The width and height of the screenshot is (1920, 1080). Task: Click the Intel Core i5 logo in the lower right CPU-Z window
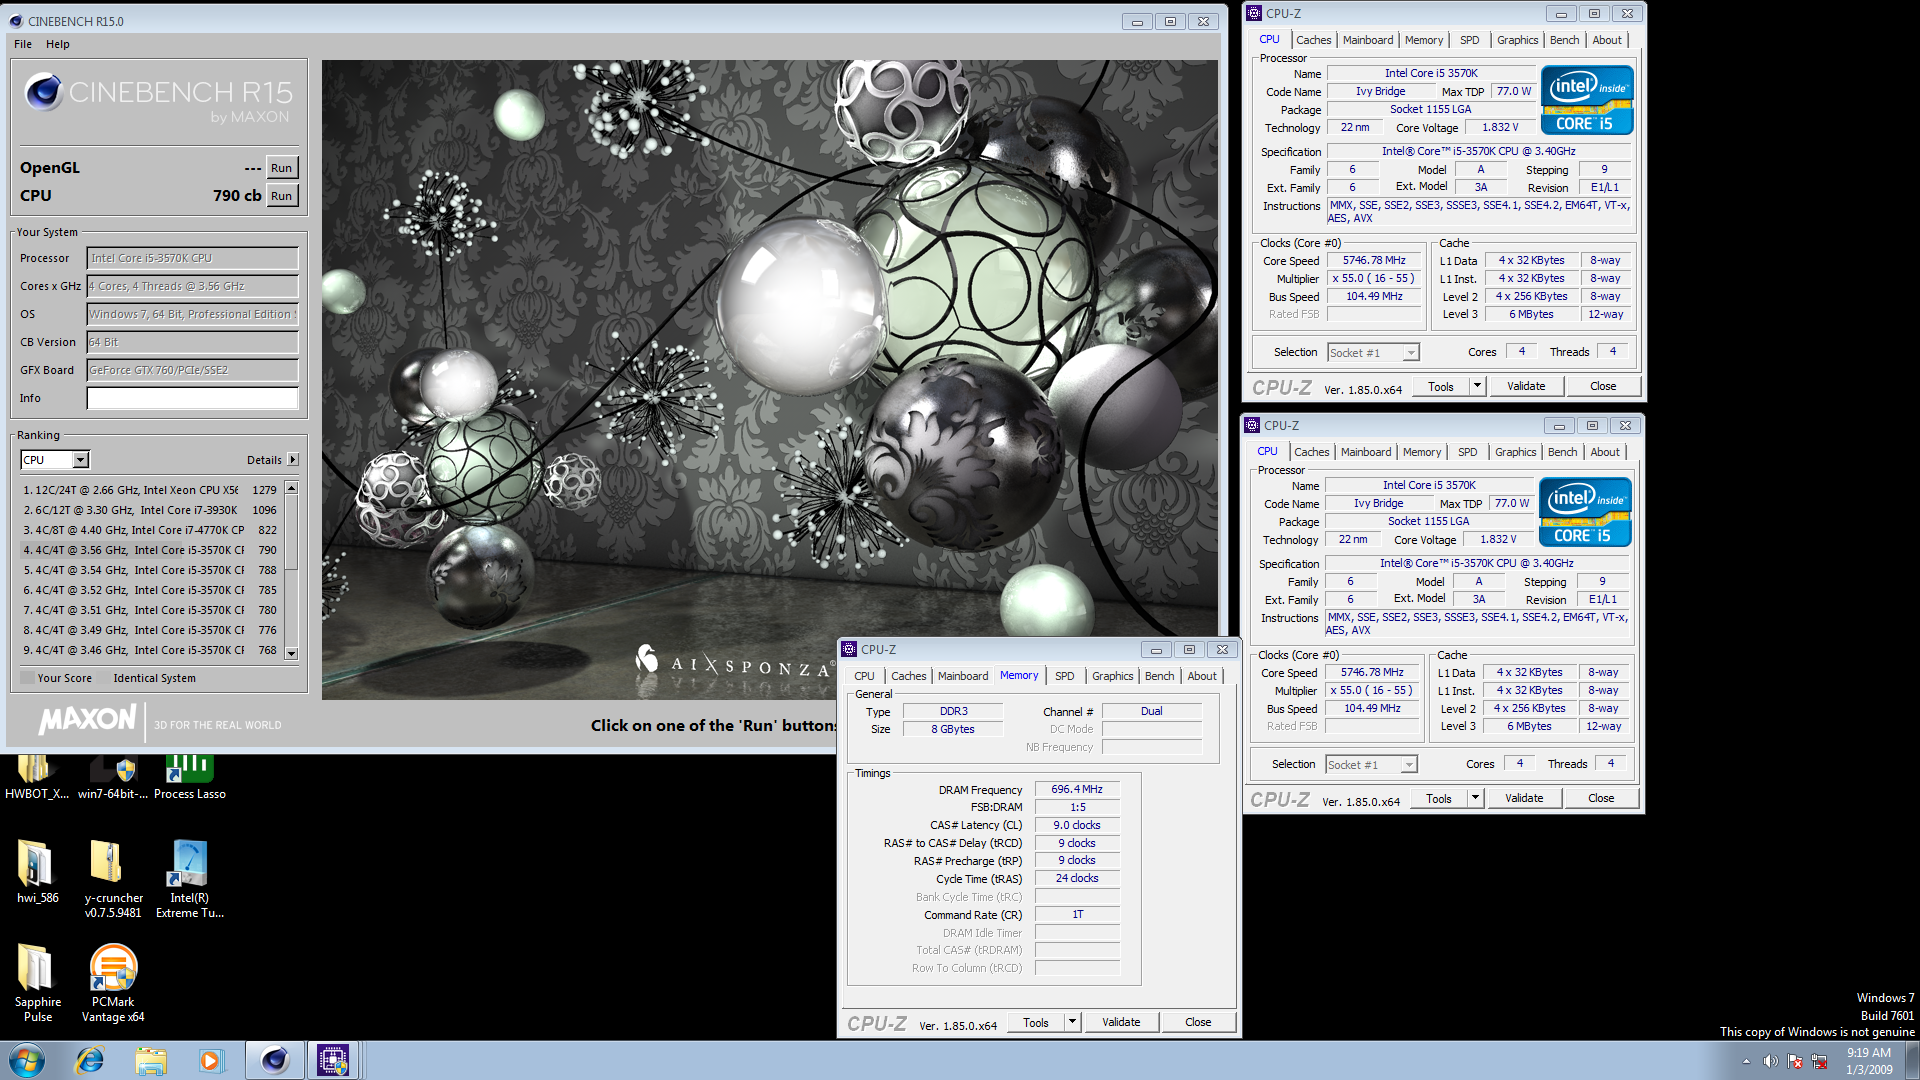tap(1585, 512)
